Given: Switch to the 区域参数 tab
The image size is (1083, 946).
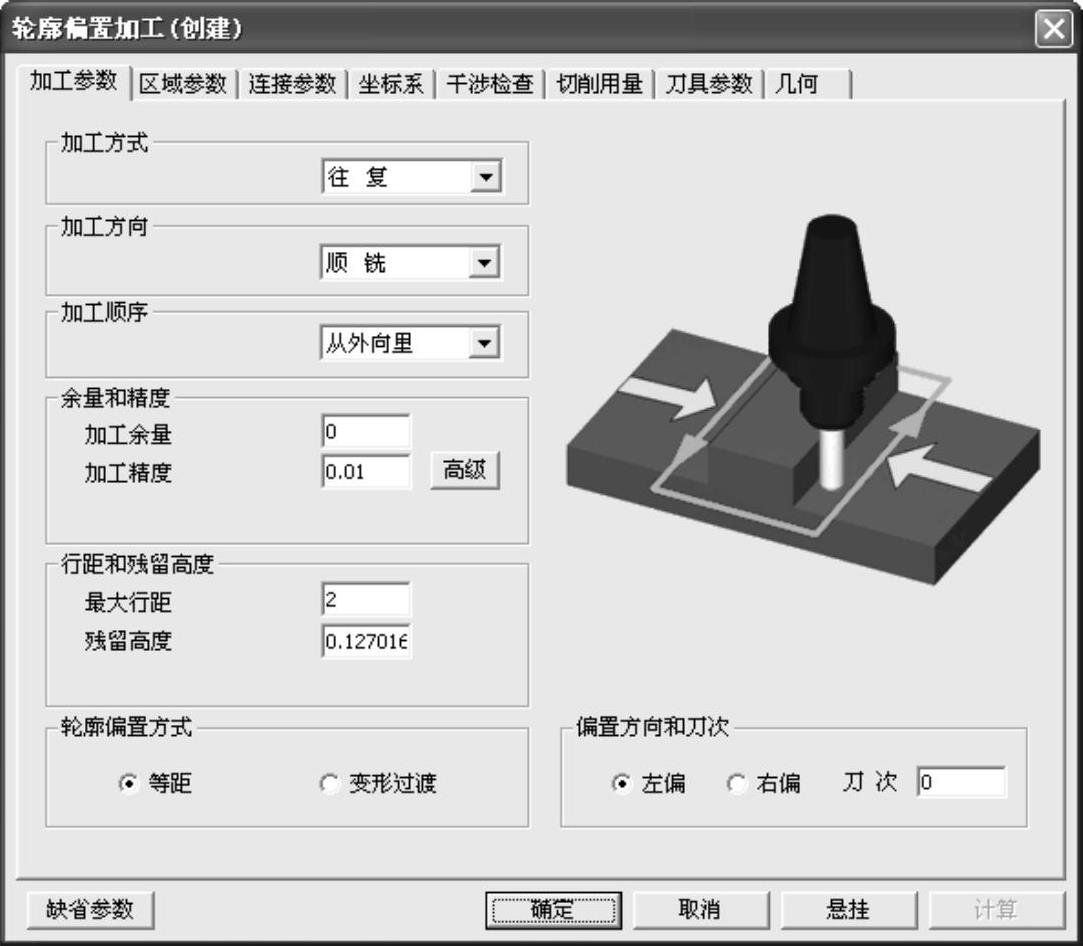Looking at the screenshot, I should (183, 84).
